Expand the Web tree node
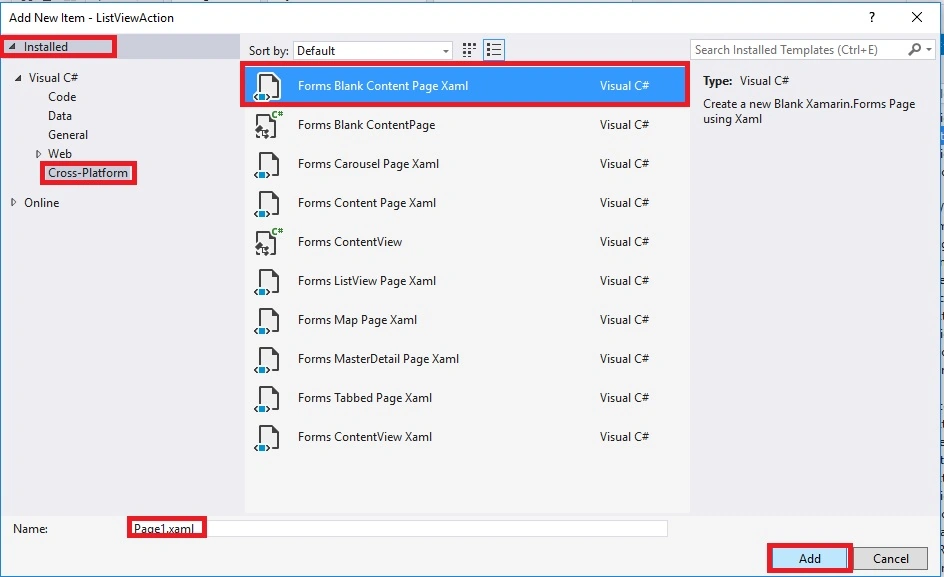944x577 pixels. pyautogui.click(x=39, y=154)
